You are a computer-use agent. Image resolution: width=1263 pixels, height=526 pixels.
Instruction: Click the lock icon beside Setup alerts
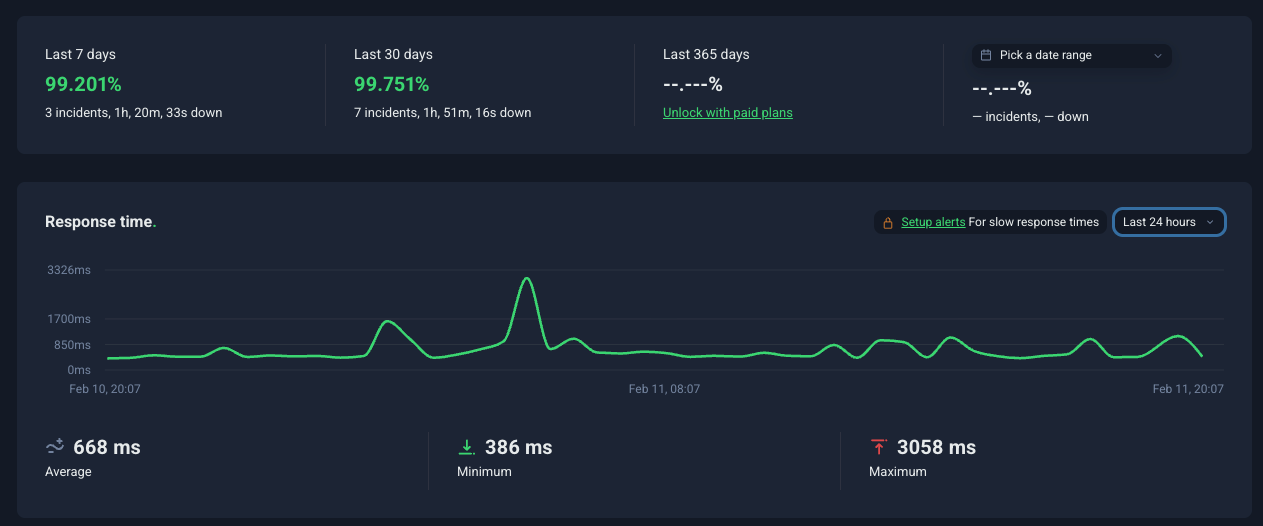[888, 222]
